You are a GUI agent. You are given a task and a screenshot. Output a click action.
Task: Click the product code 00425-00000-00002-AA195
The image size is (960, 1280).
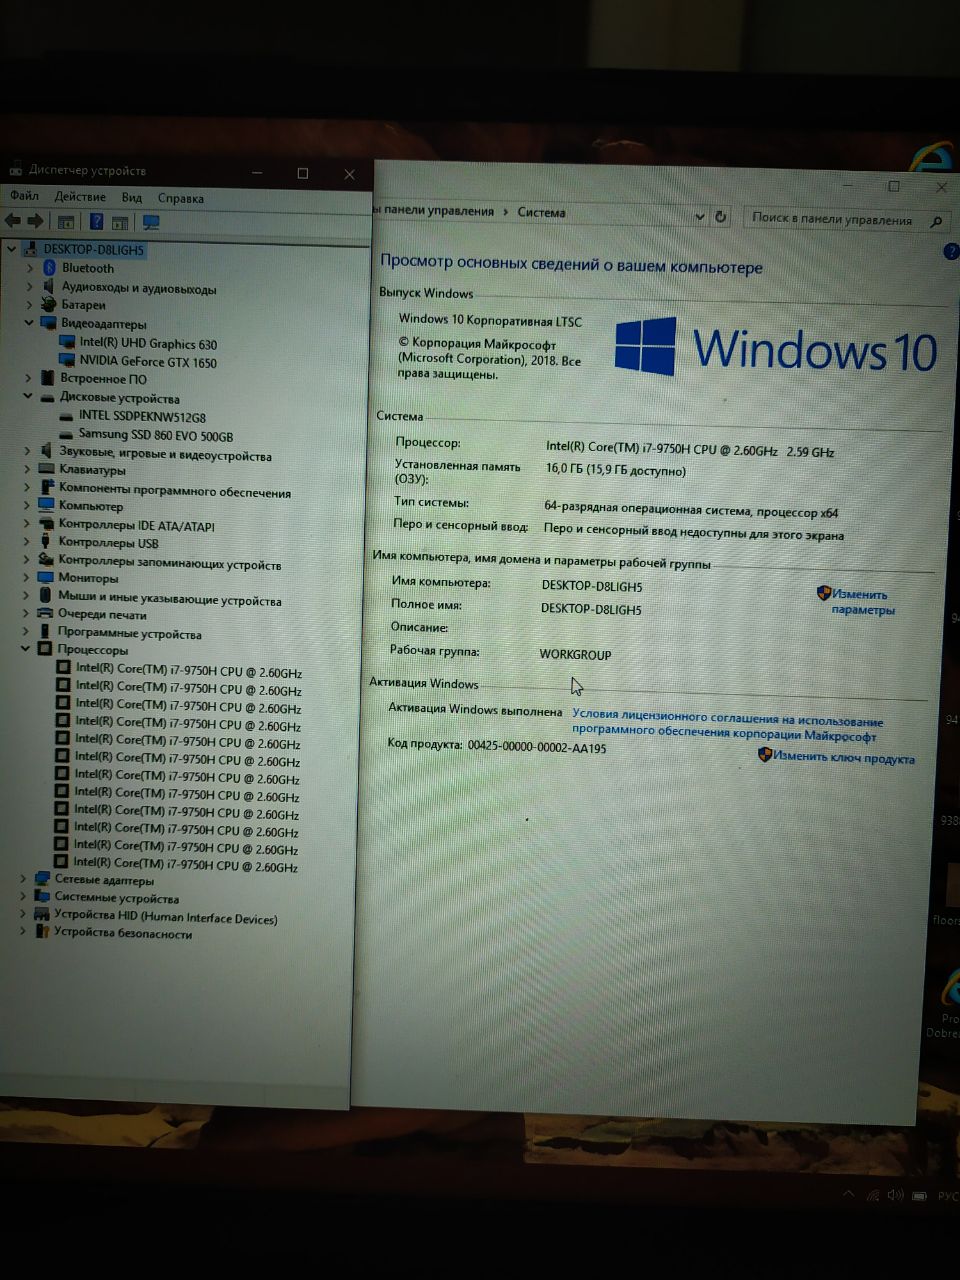point(536,746)
